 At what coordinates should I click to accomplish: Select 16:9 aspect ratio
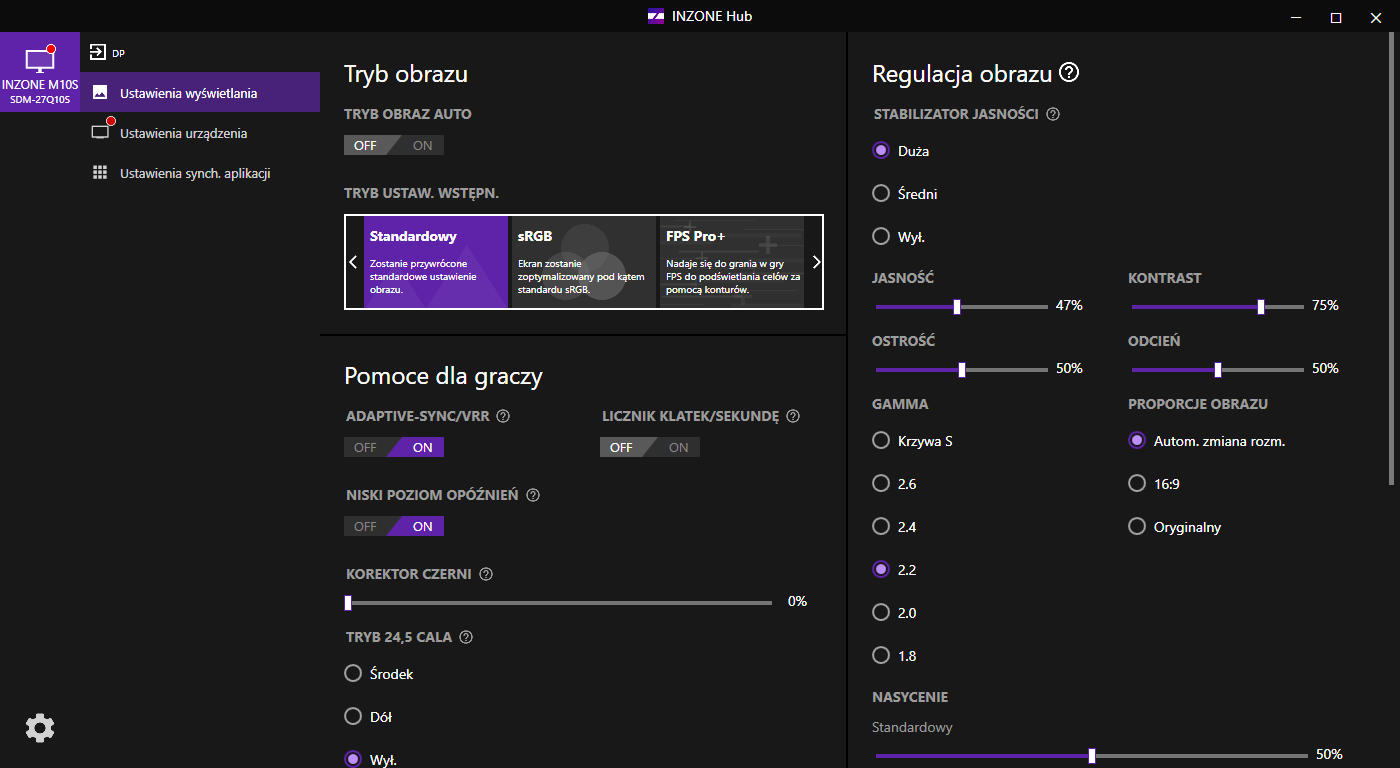point(1137,483)
